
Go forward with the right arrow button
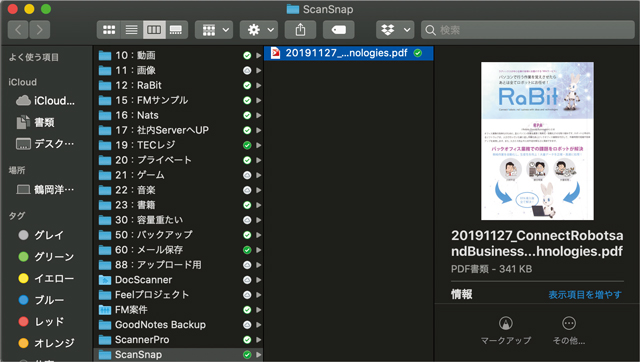pyautogui.click(x=40, y=30)
